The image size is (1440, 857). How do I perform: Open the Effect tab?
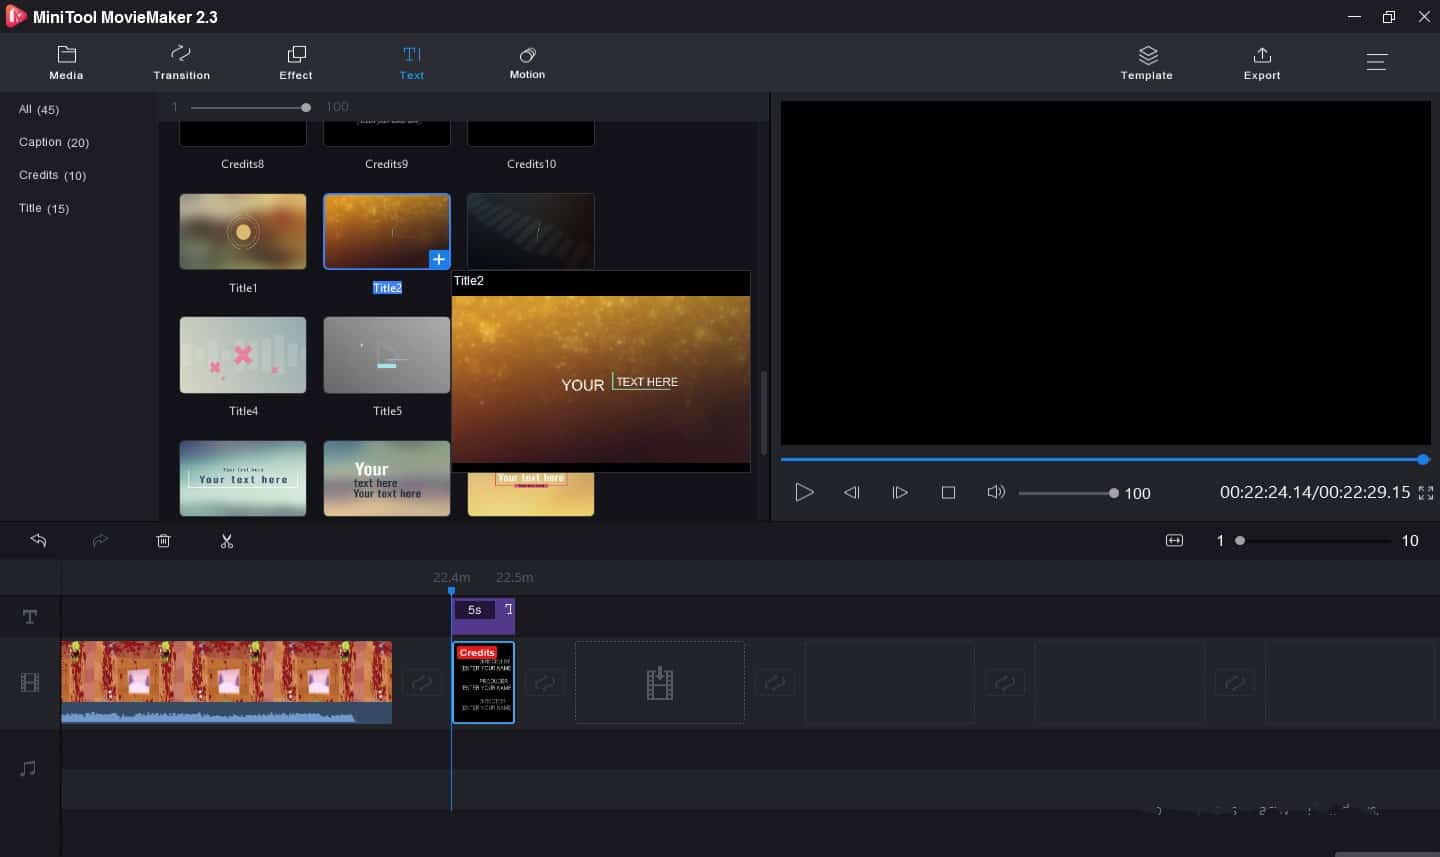click(296, 62)
